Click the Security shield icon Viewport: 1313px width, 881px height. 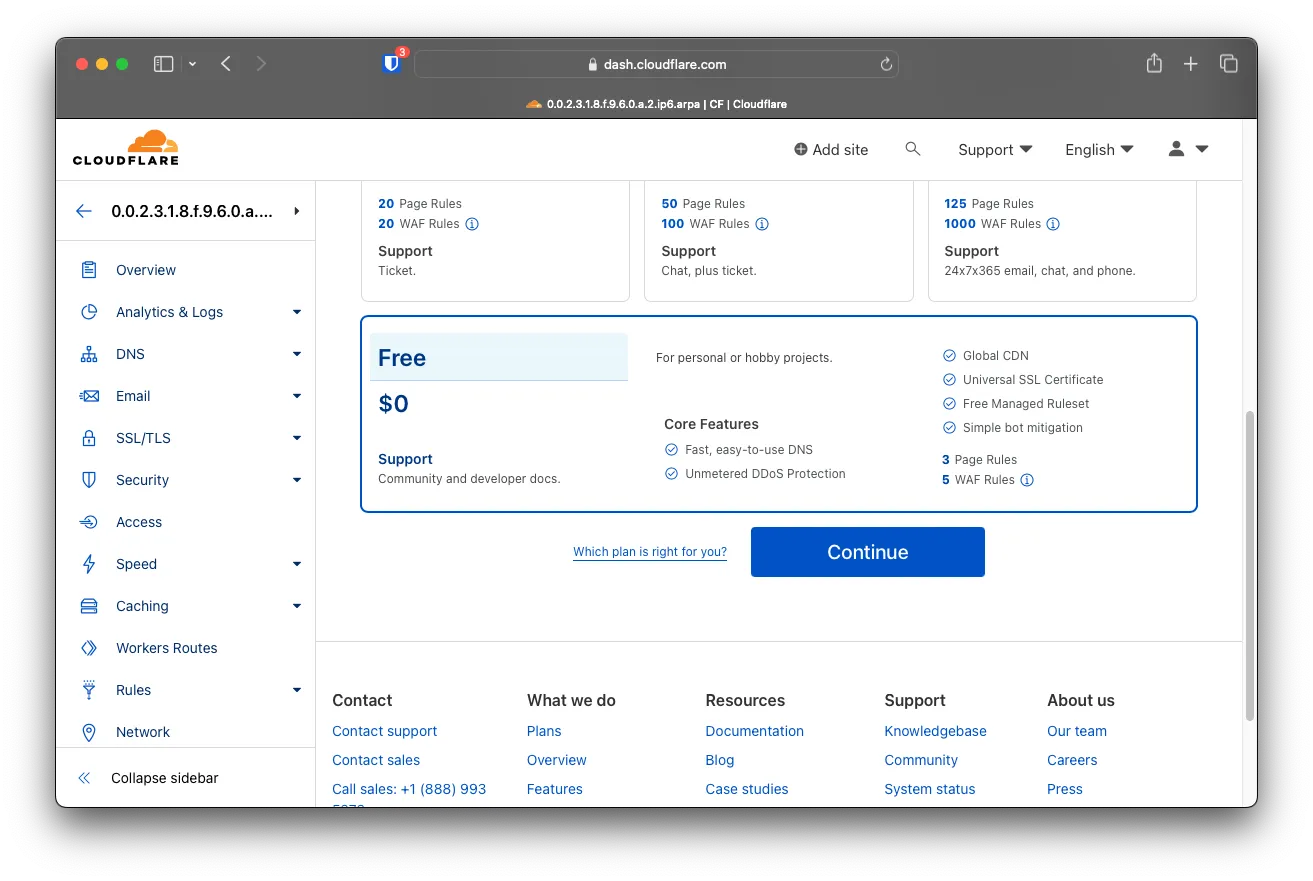coord(89,480)
